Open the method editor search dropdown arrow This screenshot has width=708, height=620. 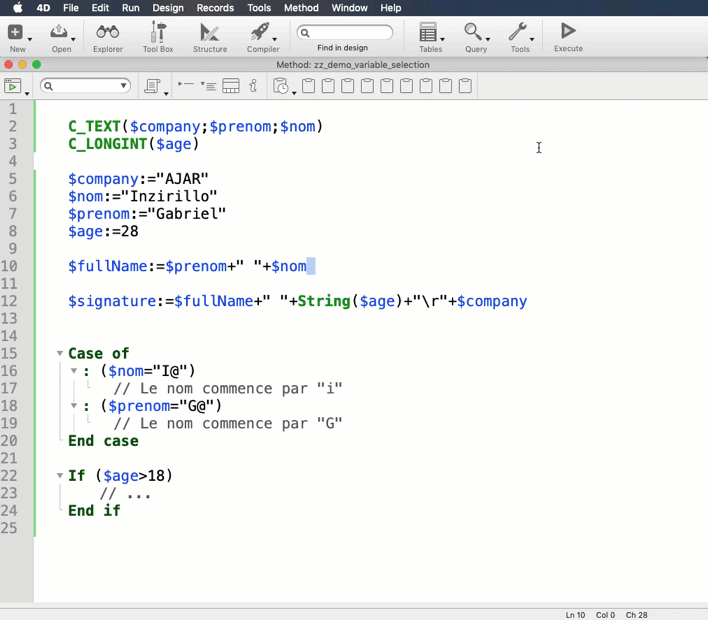(123, 85)
